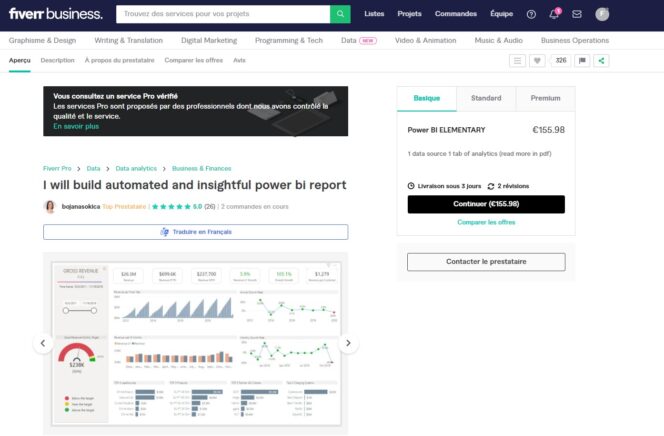The width and height of the screenshot is (664, 436).
Task: Report this gig with flag icon
Action: [x=582, y=60]
